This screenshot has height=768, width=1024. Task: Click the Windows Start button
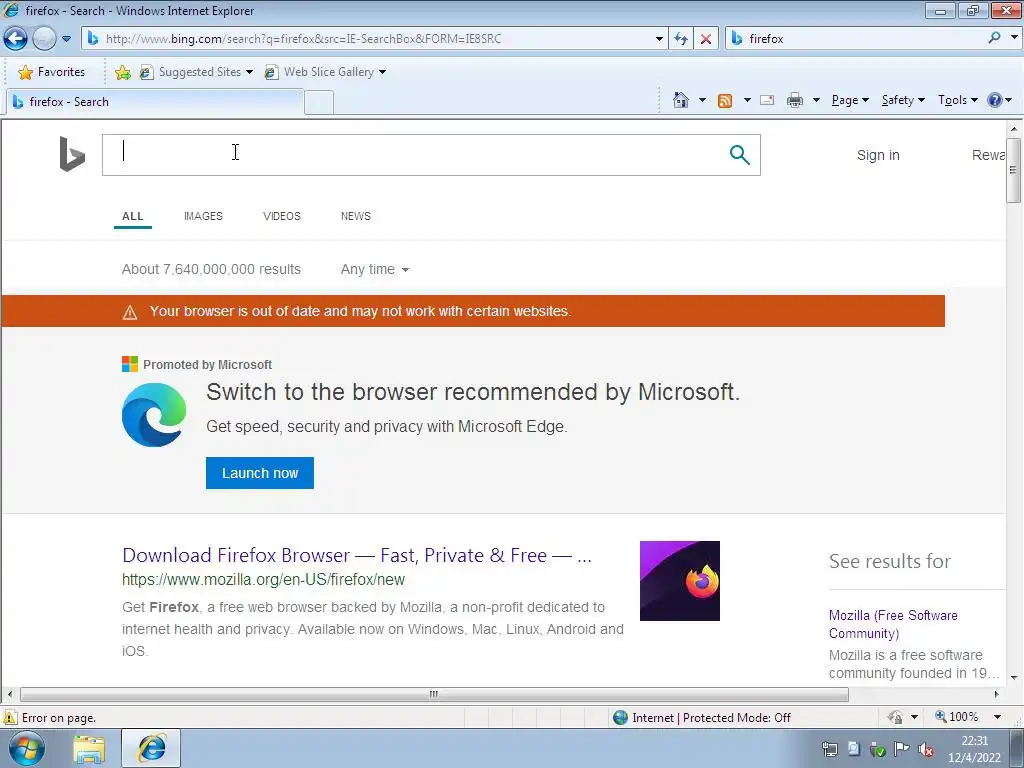point(26,748)
